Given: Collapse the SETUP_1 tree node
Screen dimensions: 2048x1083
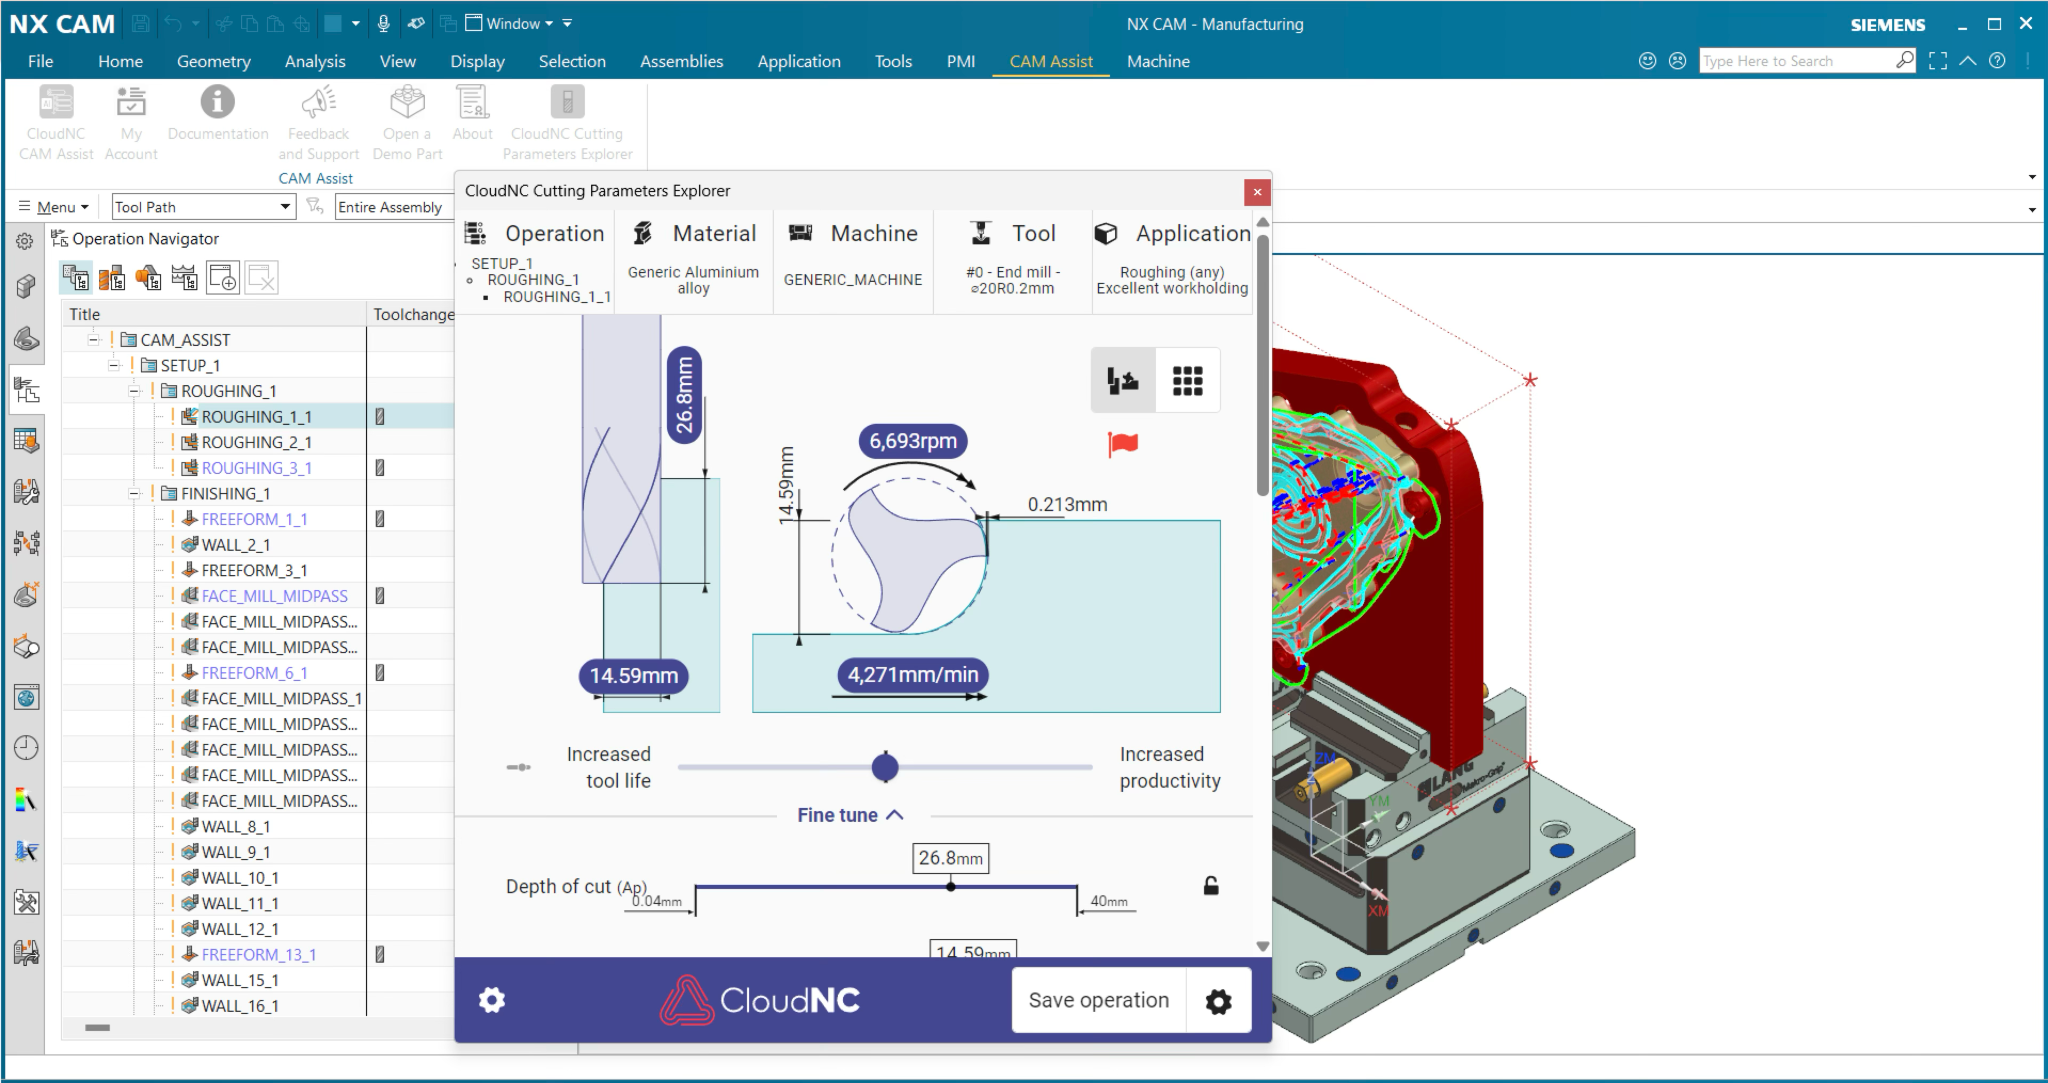Looking at the screenshot, I should pos(114,365).
